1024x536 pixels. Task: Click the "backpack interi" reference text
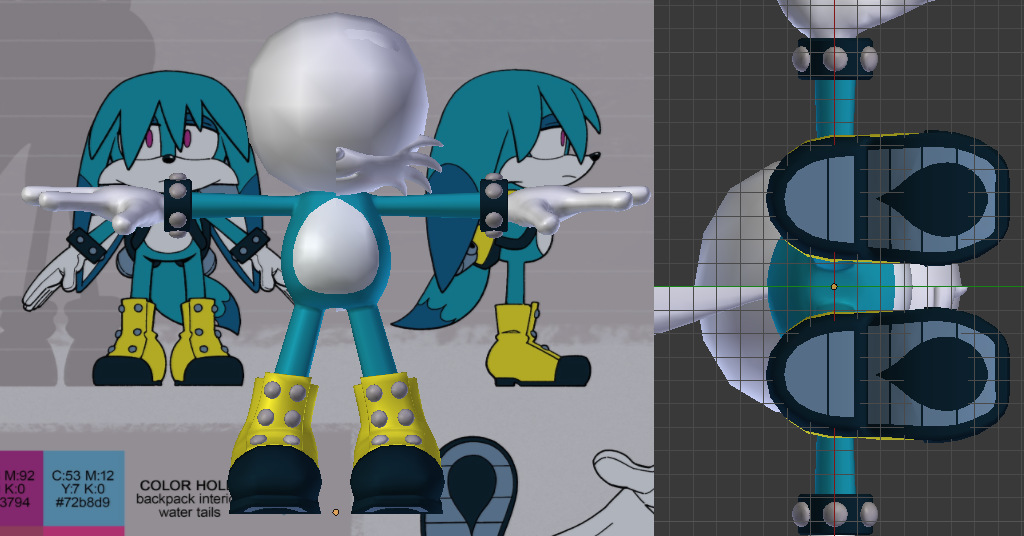pos(184,499)
